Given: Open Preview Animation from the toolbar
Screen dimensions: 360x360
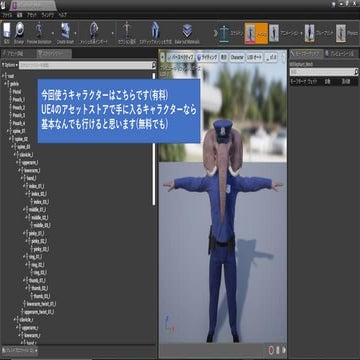Looking at the screenshot, I should 39,31.
